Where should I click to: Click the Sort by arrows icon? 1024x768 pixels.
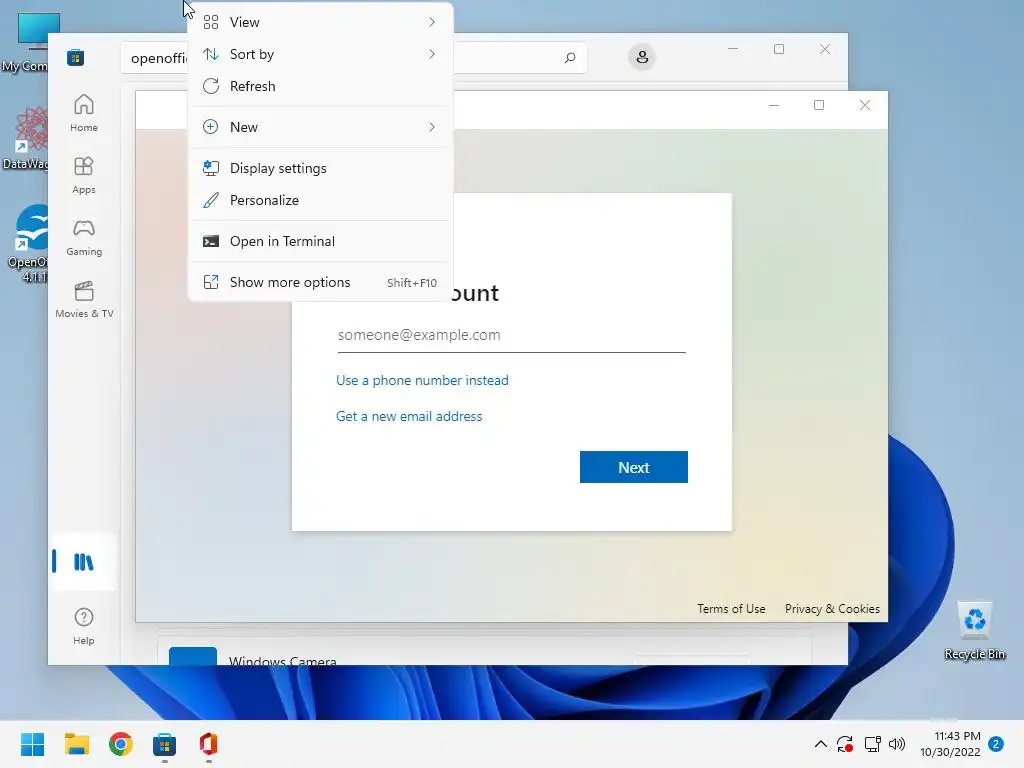pos(210,54)
